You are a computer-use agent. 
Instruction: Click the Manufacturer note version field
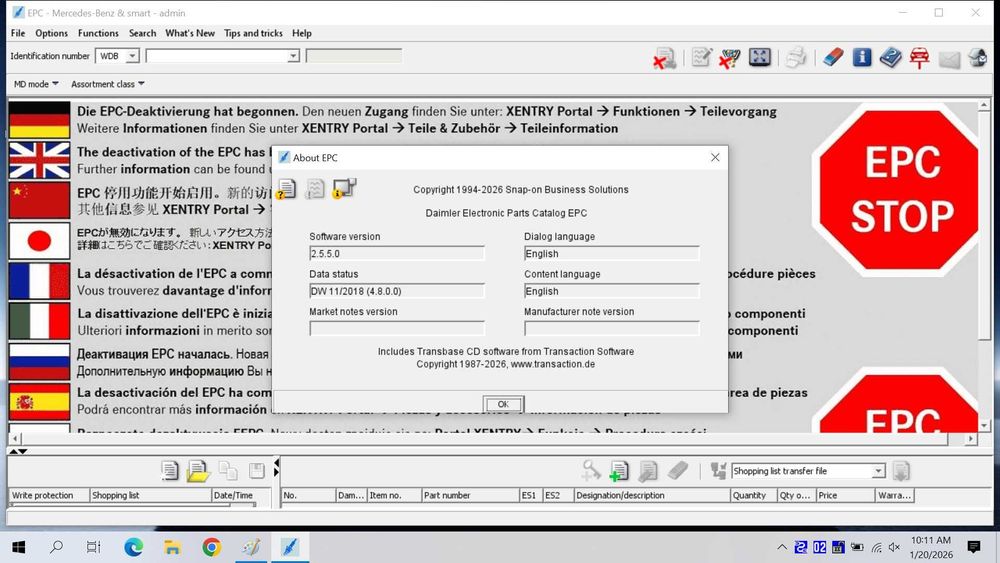click(x=612, y=328)
